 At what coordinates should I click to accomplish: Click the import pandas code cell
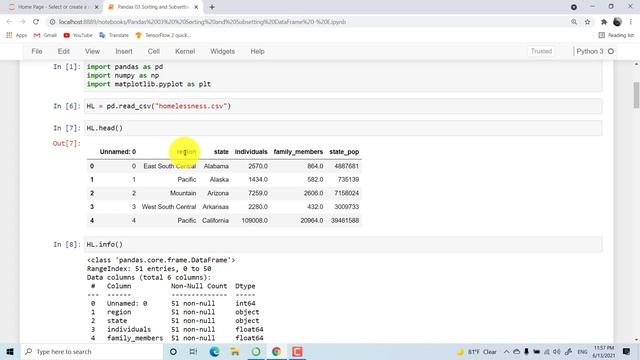[343, 76]
